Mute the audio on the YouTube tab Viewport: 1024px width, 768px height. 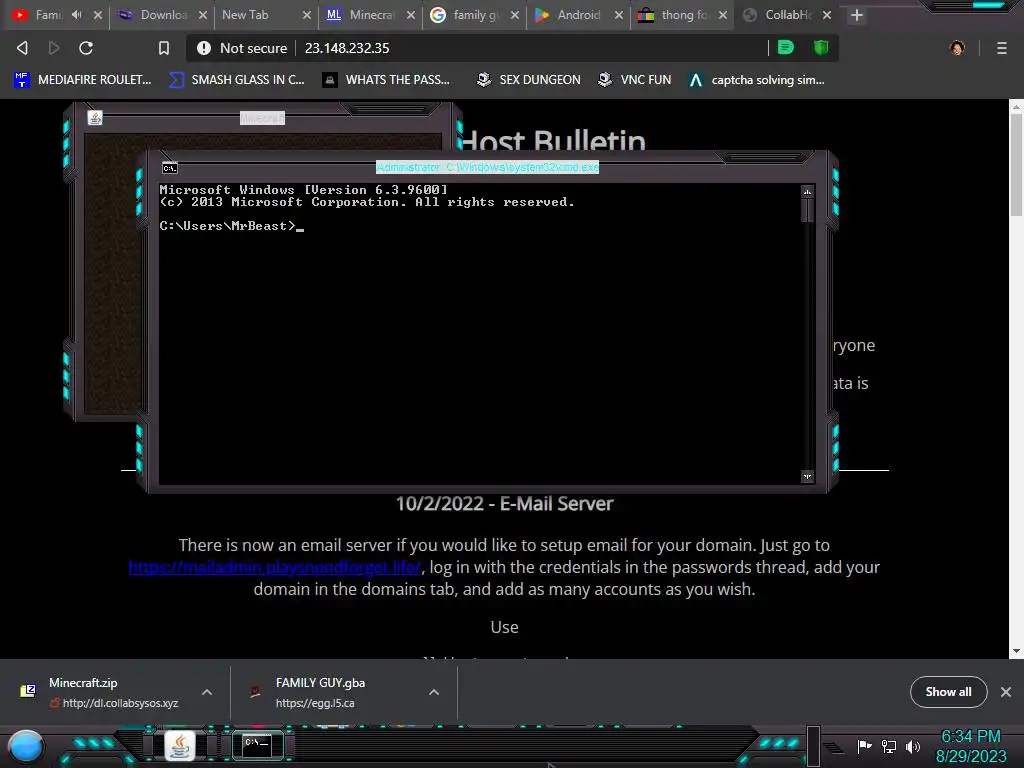[77, 14]
